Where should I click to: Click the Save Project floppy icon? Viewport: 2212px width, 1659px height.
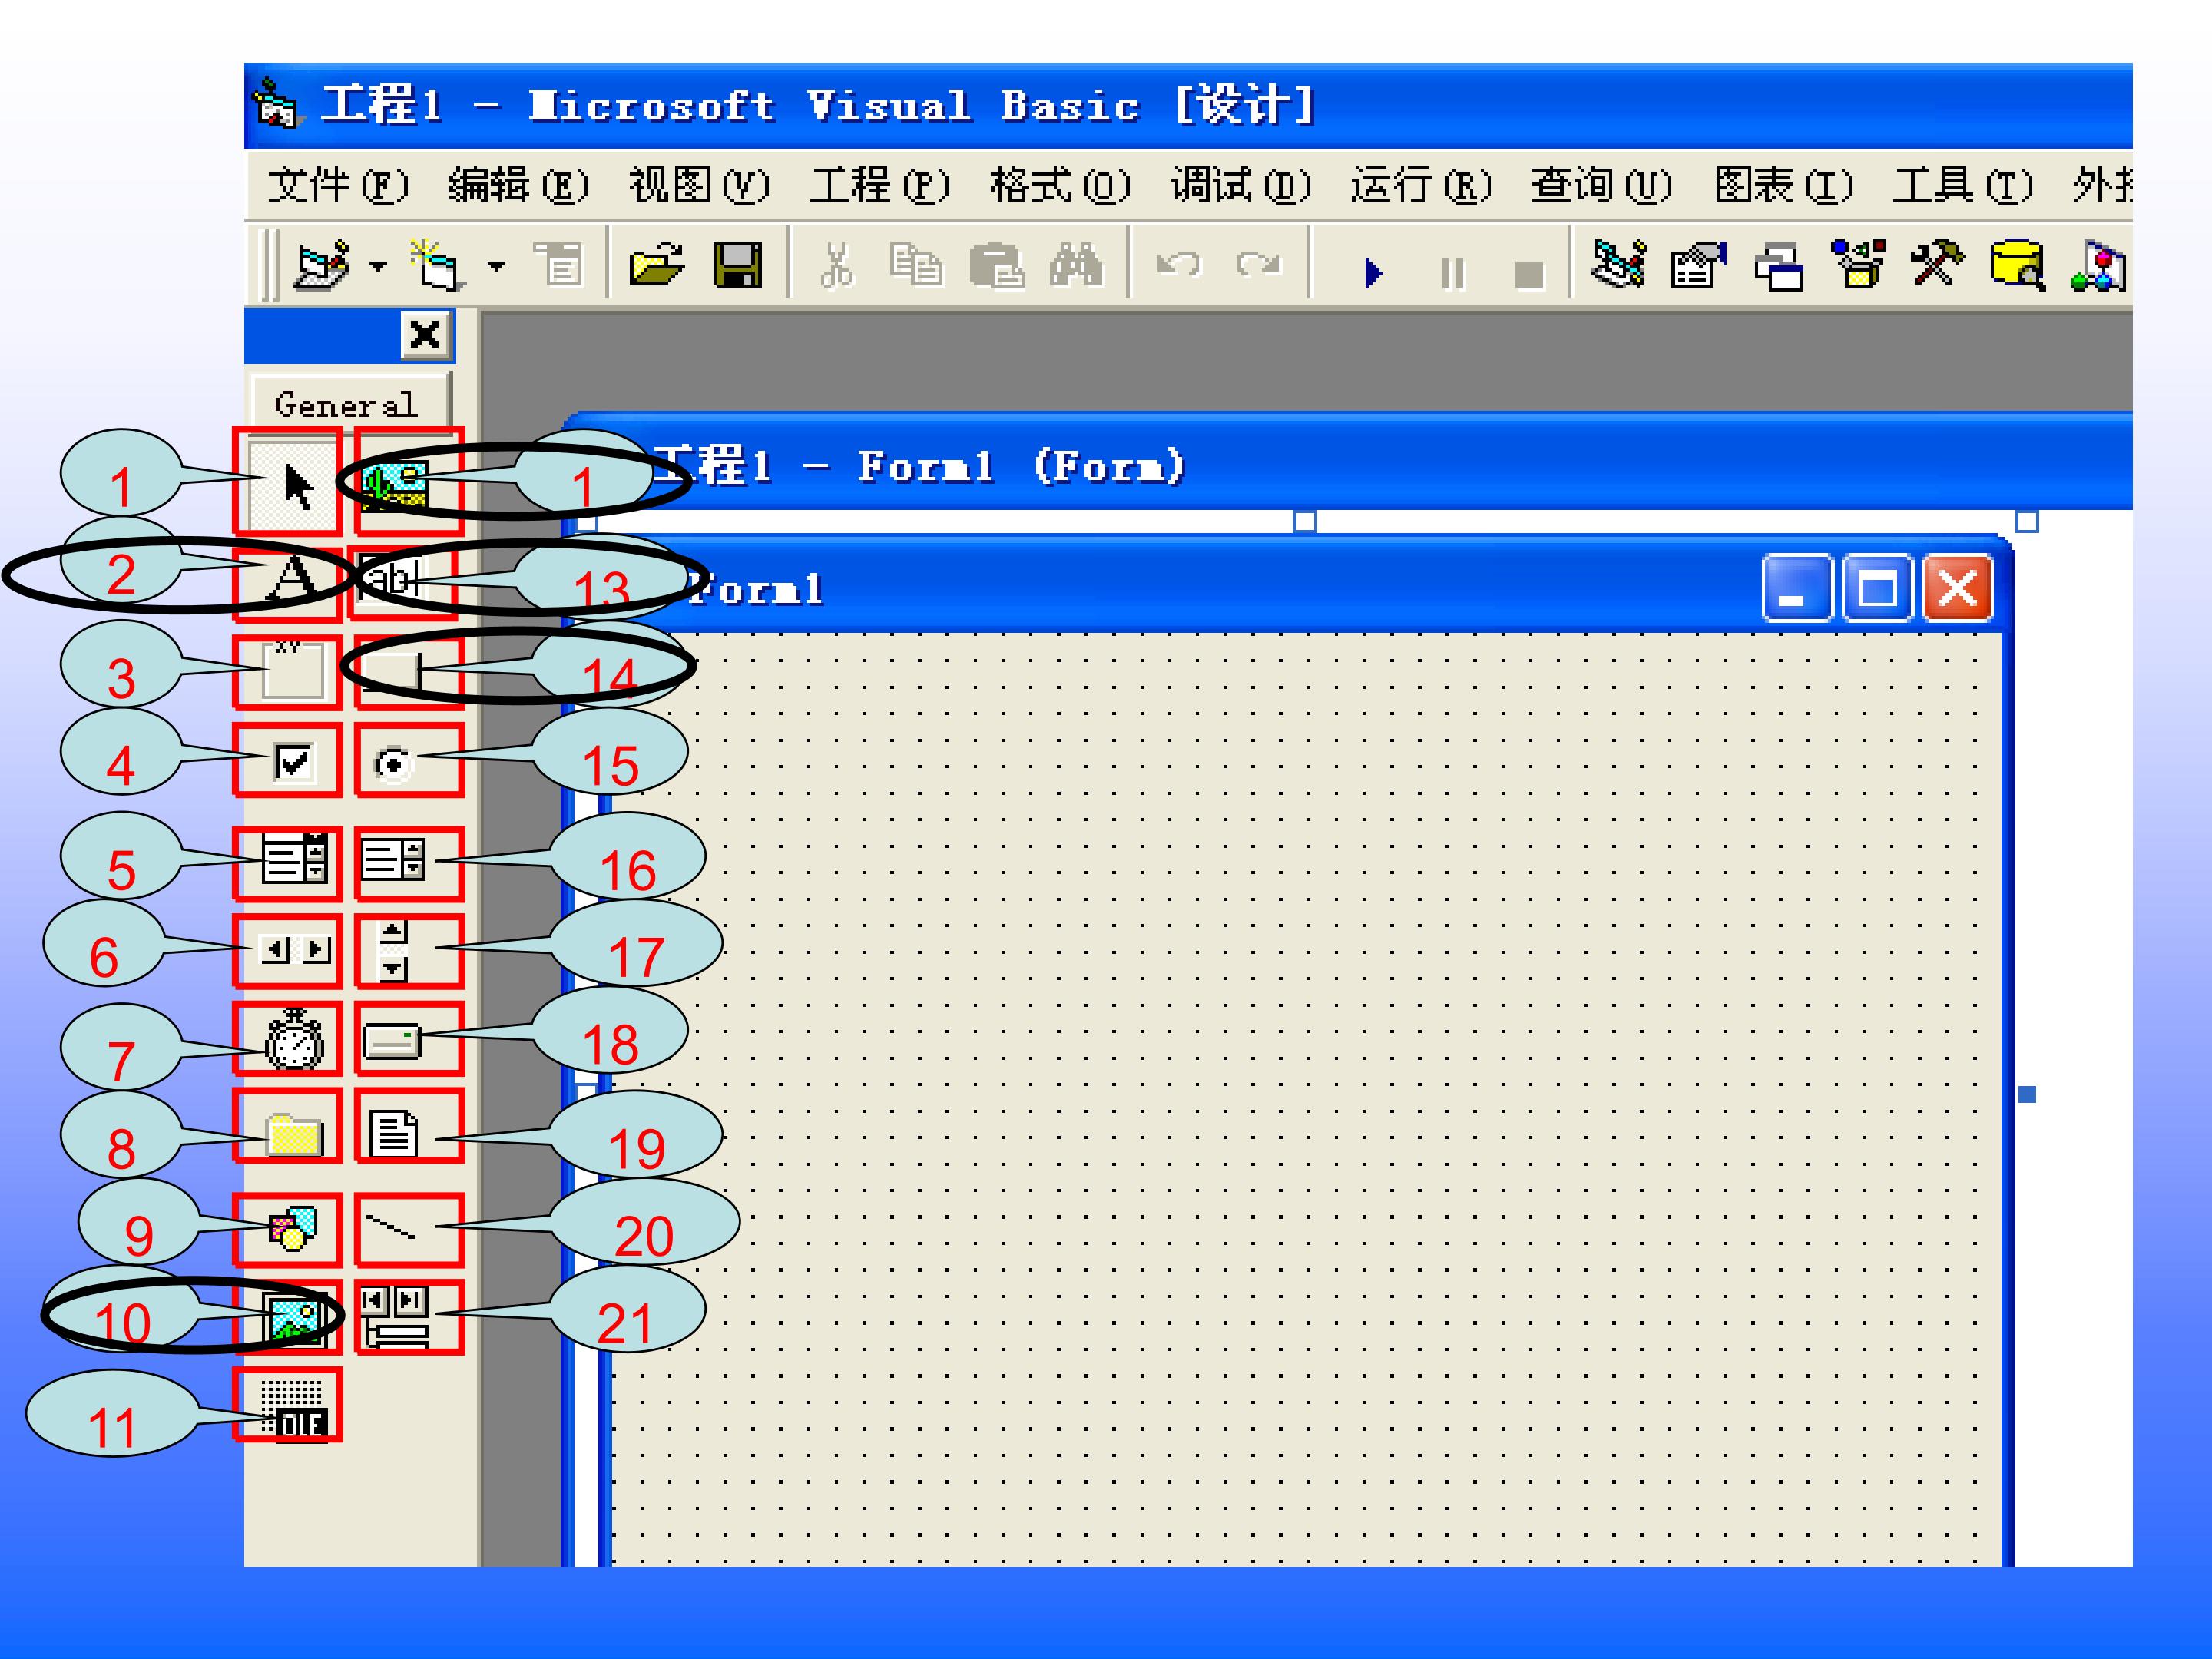(x=737, y=266)
